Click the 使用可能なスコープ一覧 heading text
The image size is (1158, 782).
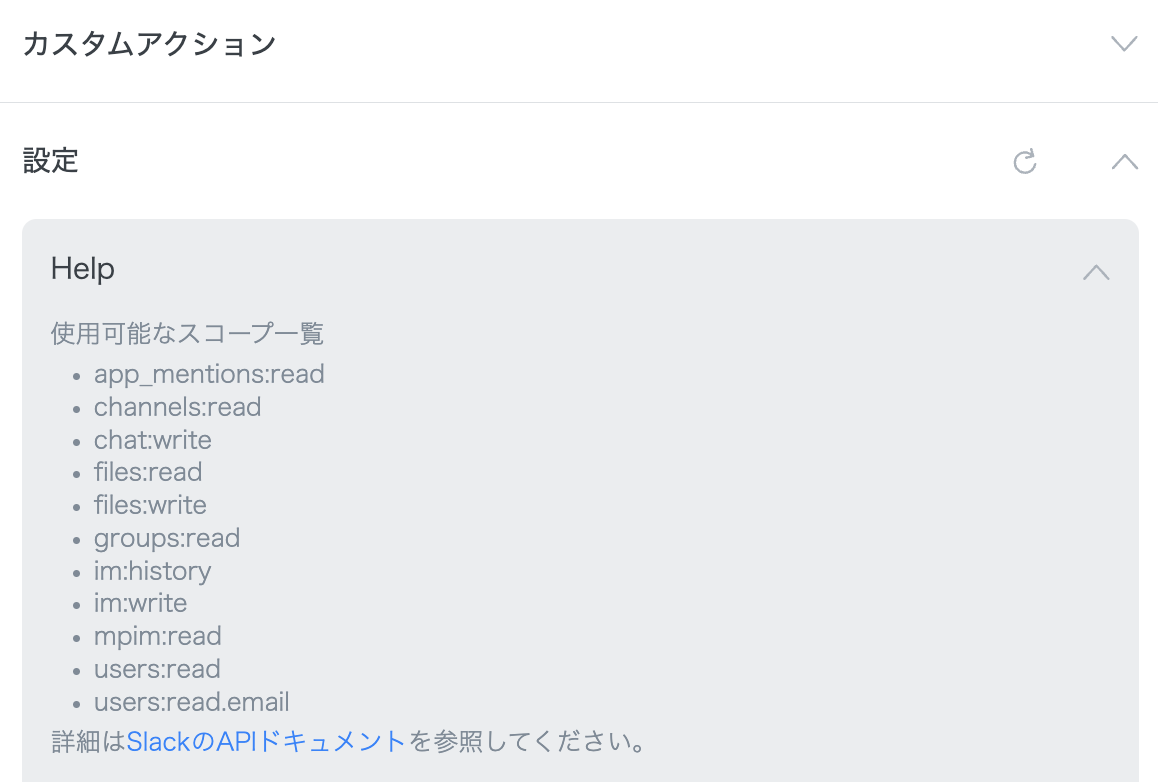pyautogui.click(x=186, y=334)
